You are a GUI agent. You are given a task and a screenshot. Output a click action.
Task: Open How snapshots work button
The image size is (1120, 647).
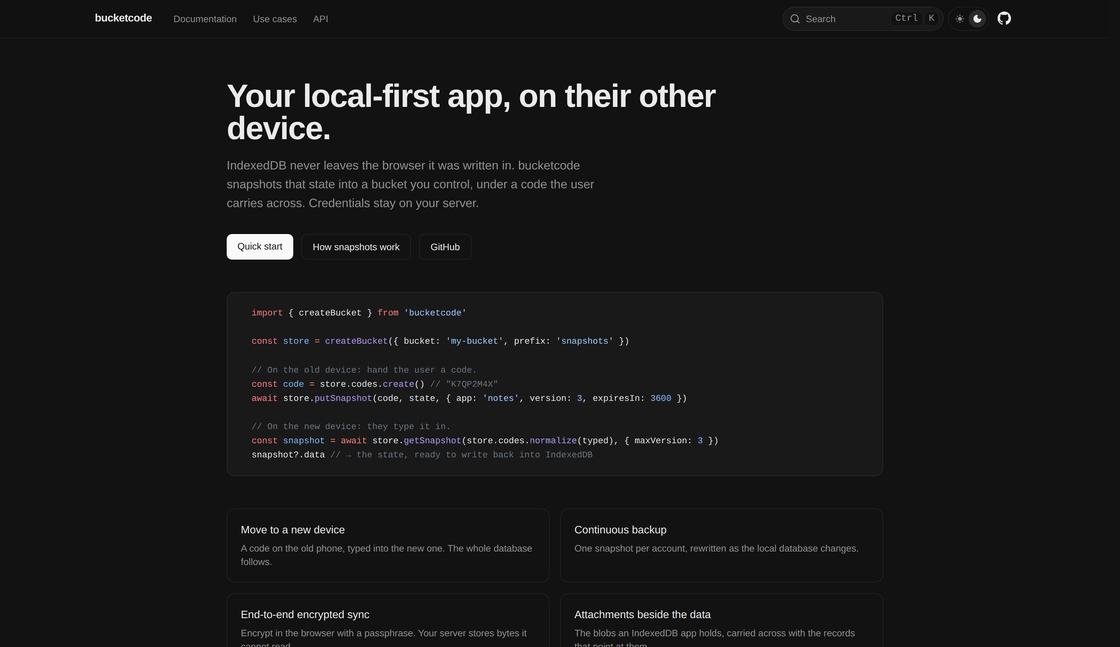point(356,246)
